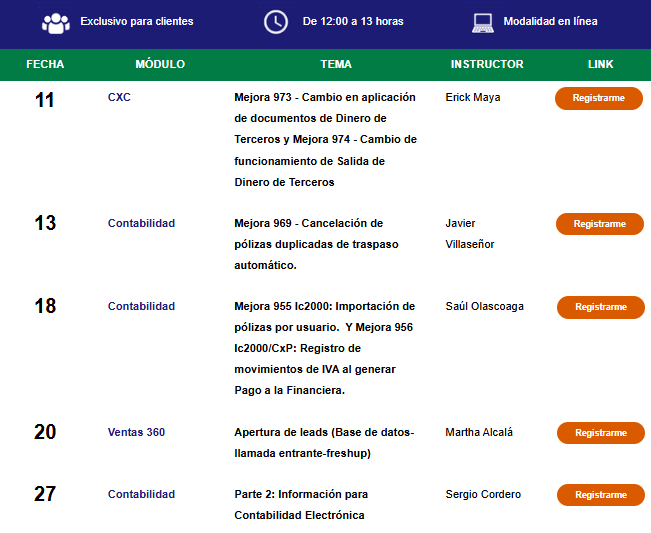This screenshot has height=533, width=651.
Task: Click the FECHA column header
Action: tap(45, 64)
